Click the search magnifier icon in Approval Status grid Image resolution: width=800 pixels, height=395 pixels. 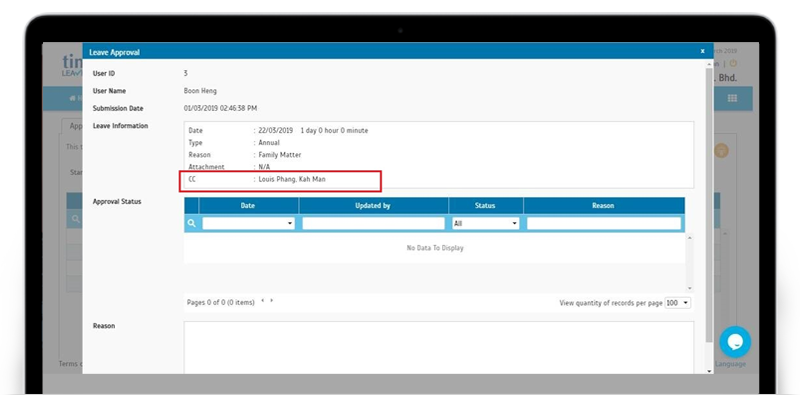coord(191,224)
